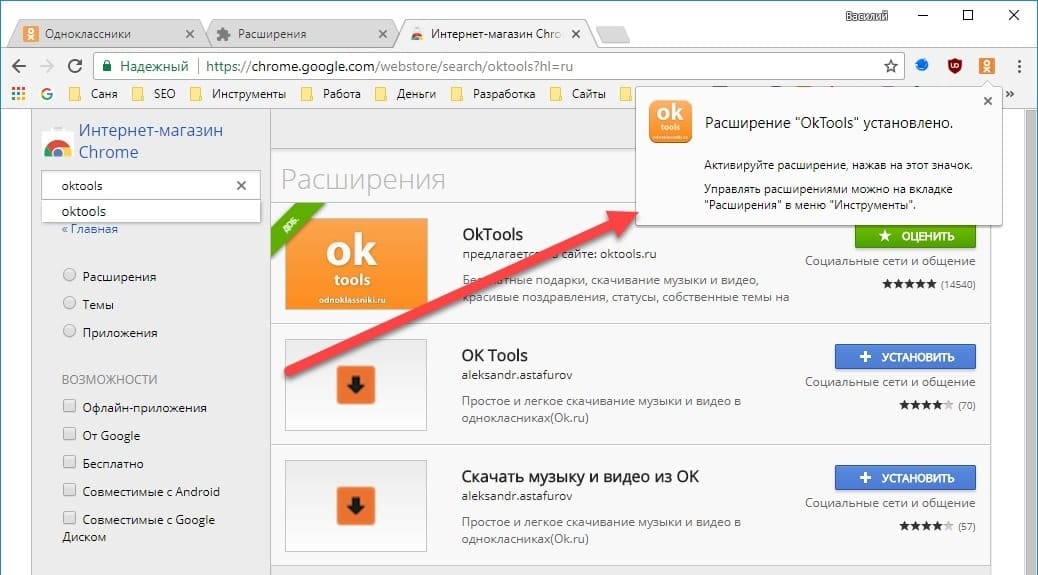Check the Бесплатно filter
The height and width of the screenshot is (575, 1038).
69,462
